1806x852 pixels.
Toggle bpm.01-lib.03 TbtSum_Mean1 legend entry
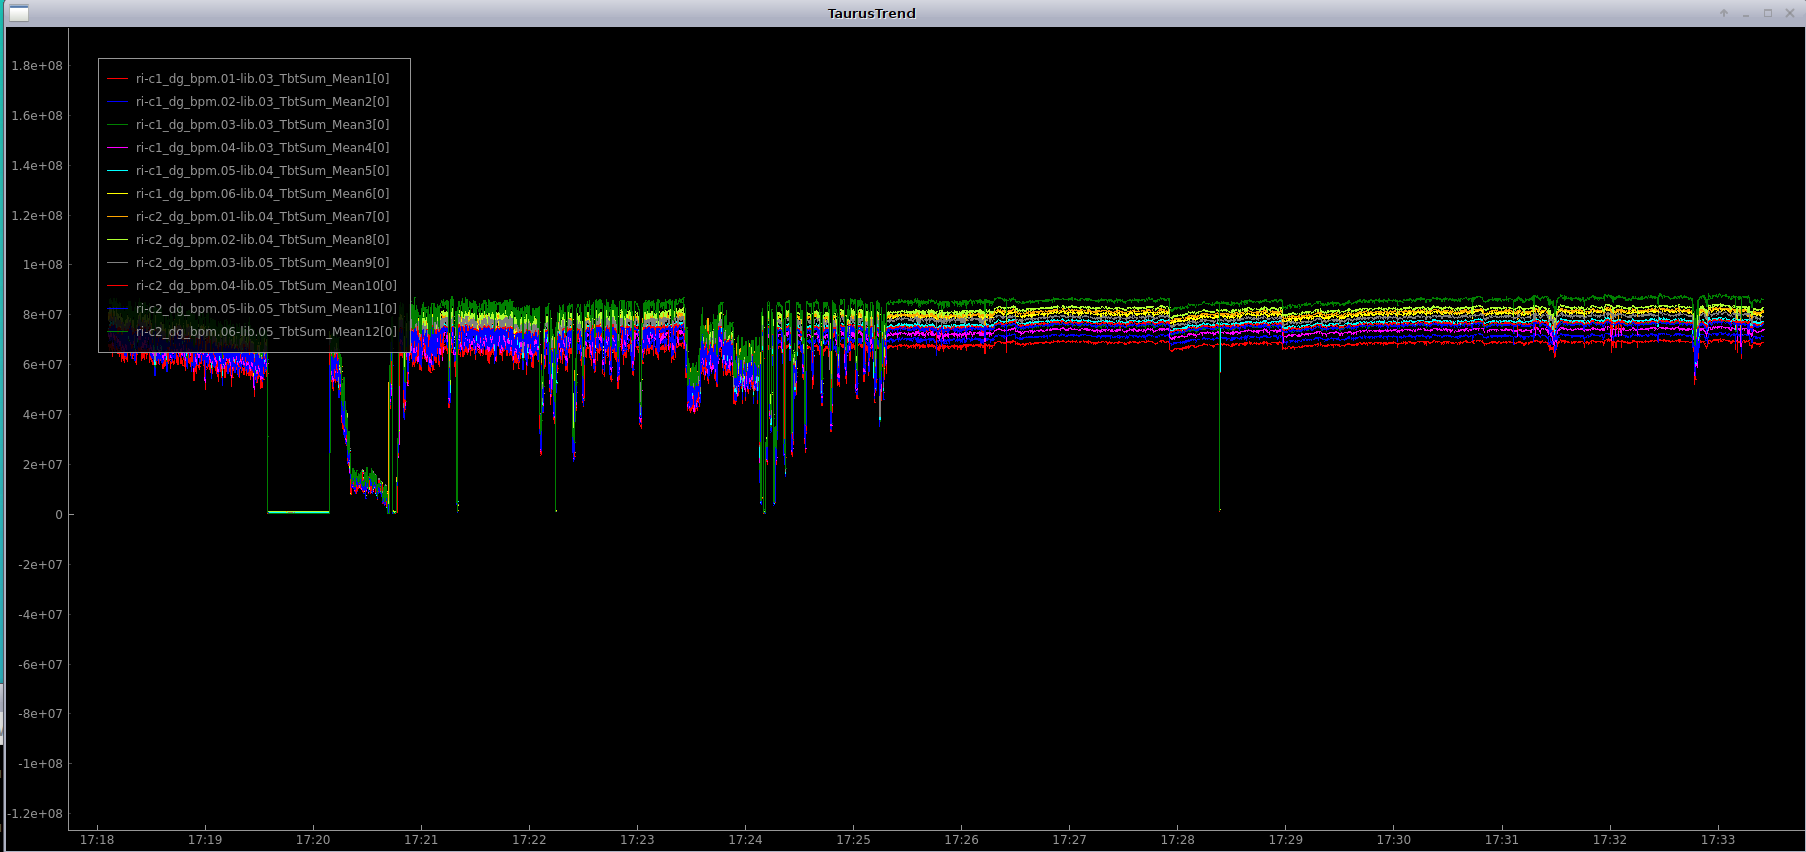[262, 79]
